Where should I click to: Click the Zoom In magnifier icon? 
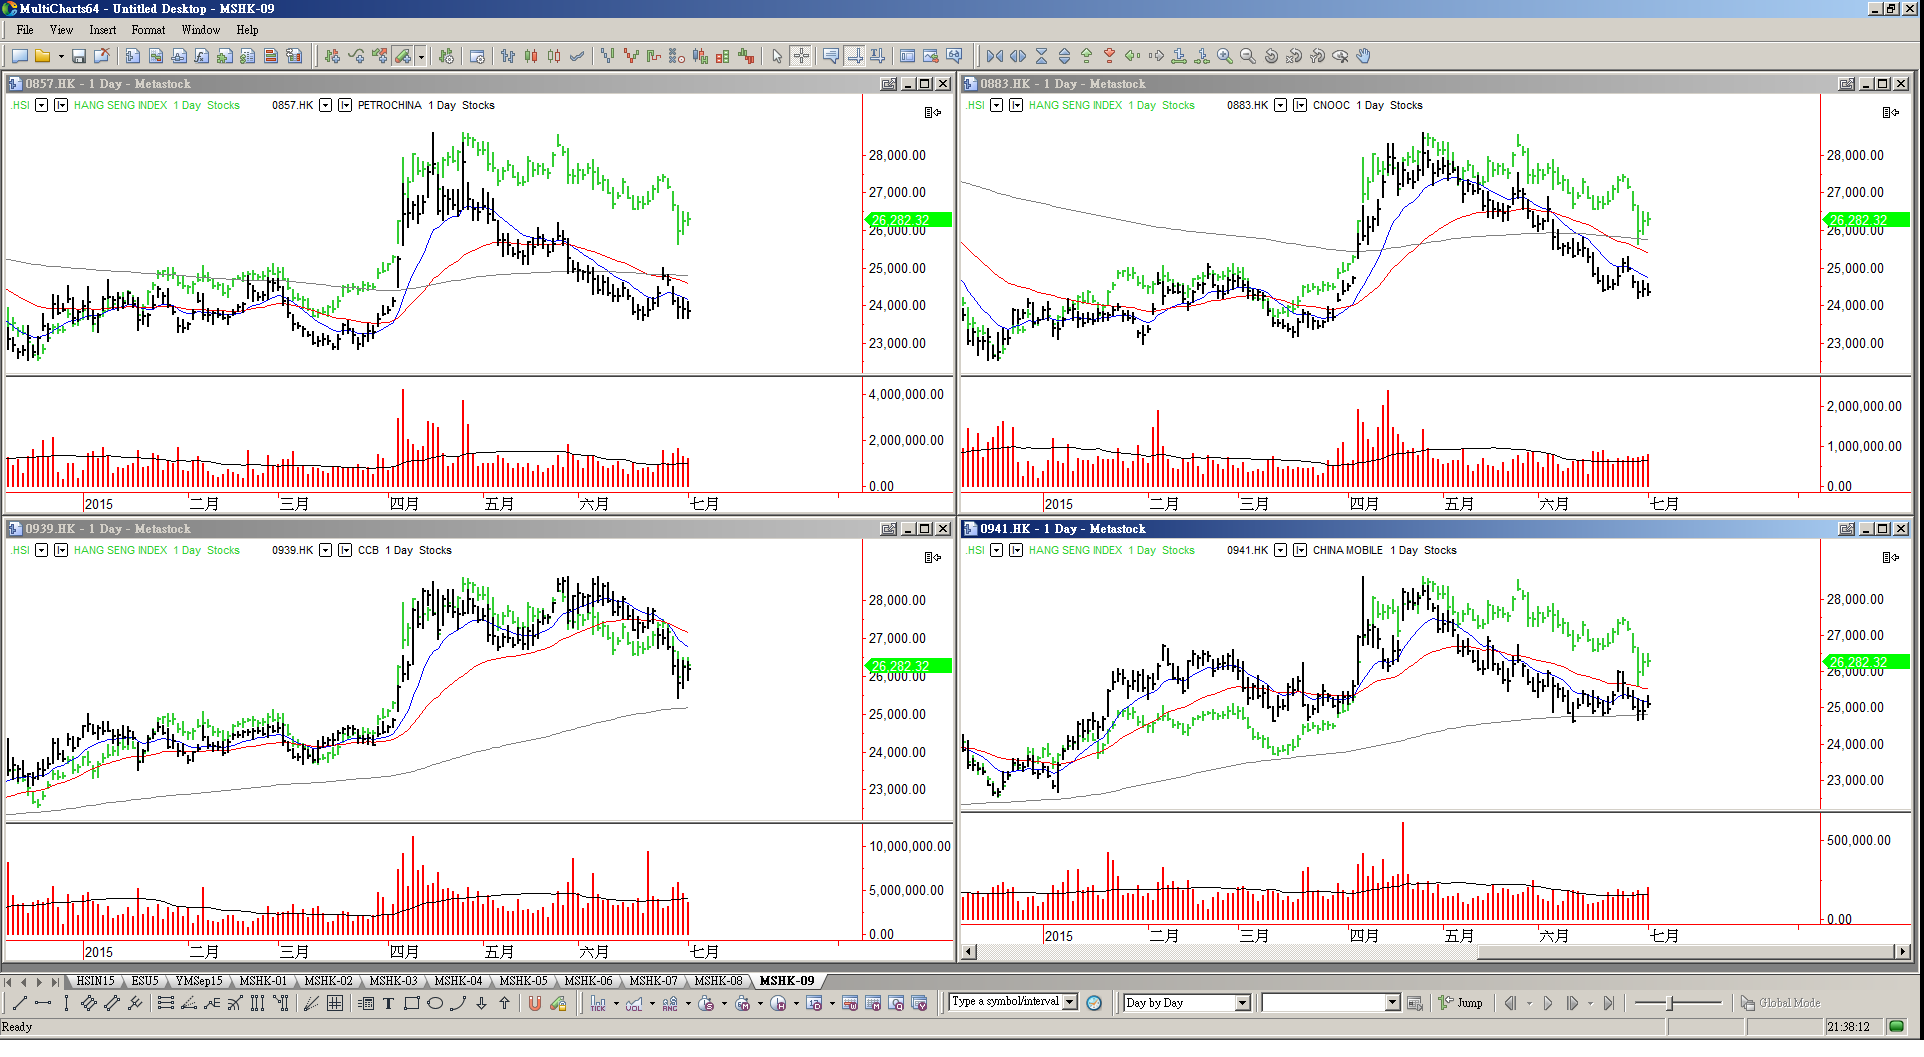tap(1224, 57)
